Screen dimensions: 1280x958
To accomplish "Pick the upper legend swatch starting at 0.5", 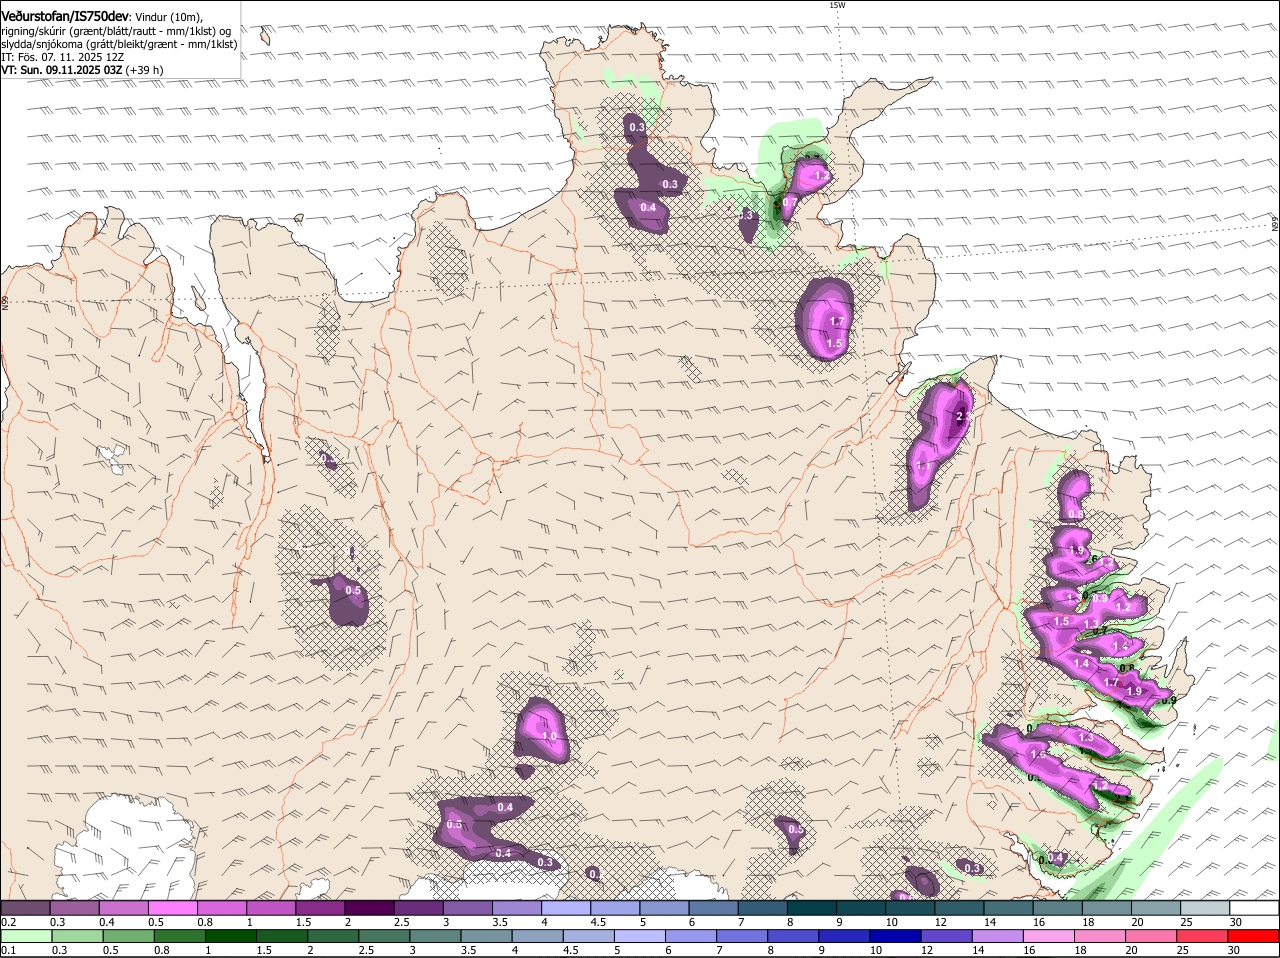I will pyautogui.click(x=172, y=907).
